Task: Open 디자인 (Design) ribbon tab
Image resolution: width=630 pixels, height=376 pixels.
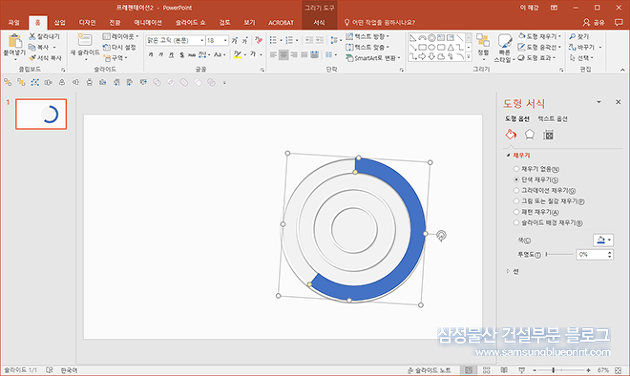Action: (87, 22)
